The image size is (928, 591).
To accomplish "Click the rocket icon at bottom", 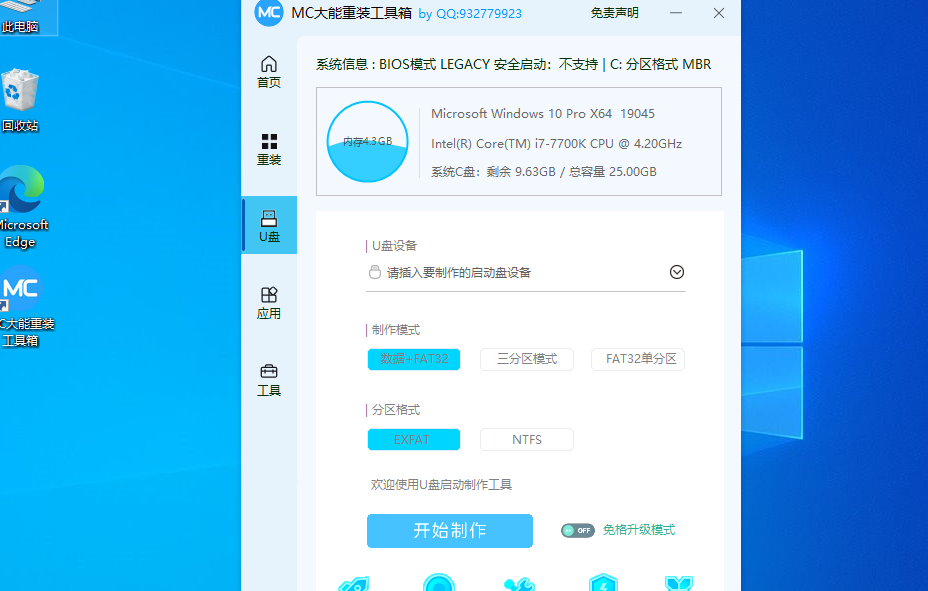I will coord(353,583).
